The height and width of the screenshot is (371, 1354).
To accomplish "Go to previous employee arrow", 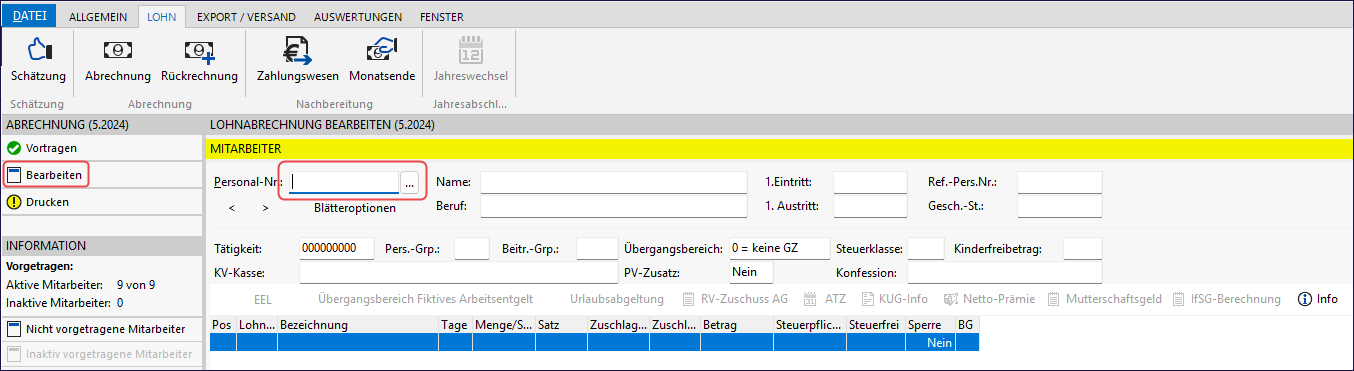I will coord(232,208).
